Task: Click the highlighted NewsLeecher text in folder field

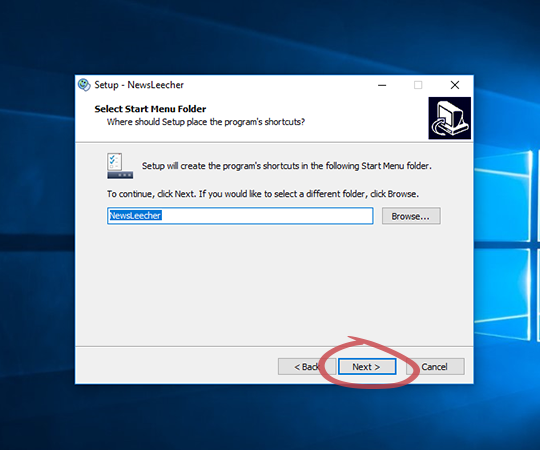Action: point(135,216)
